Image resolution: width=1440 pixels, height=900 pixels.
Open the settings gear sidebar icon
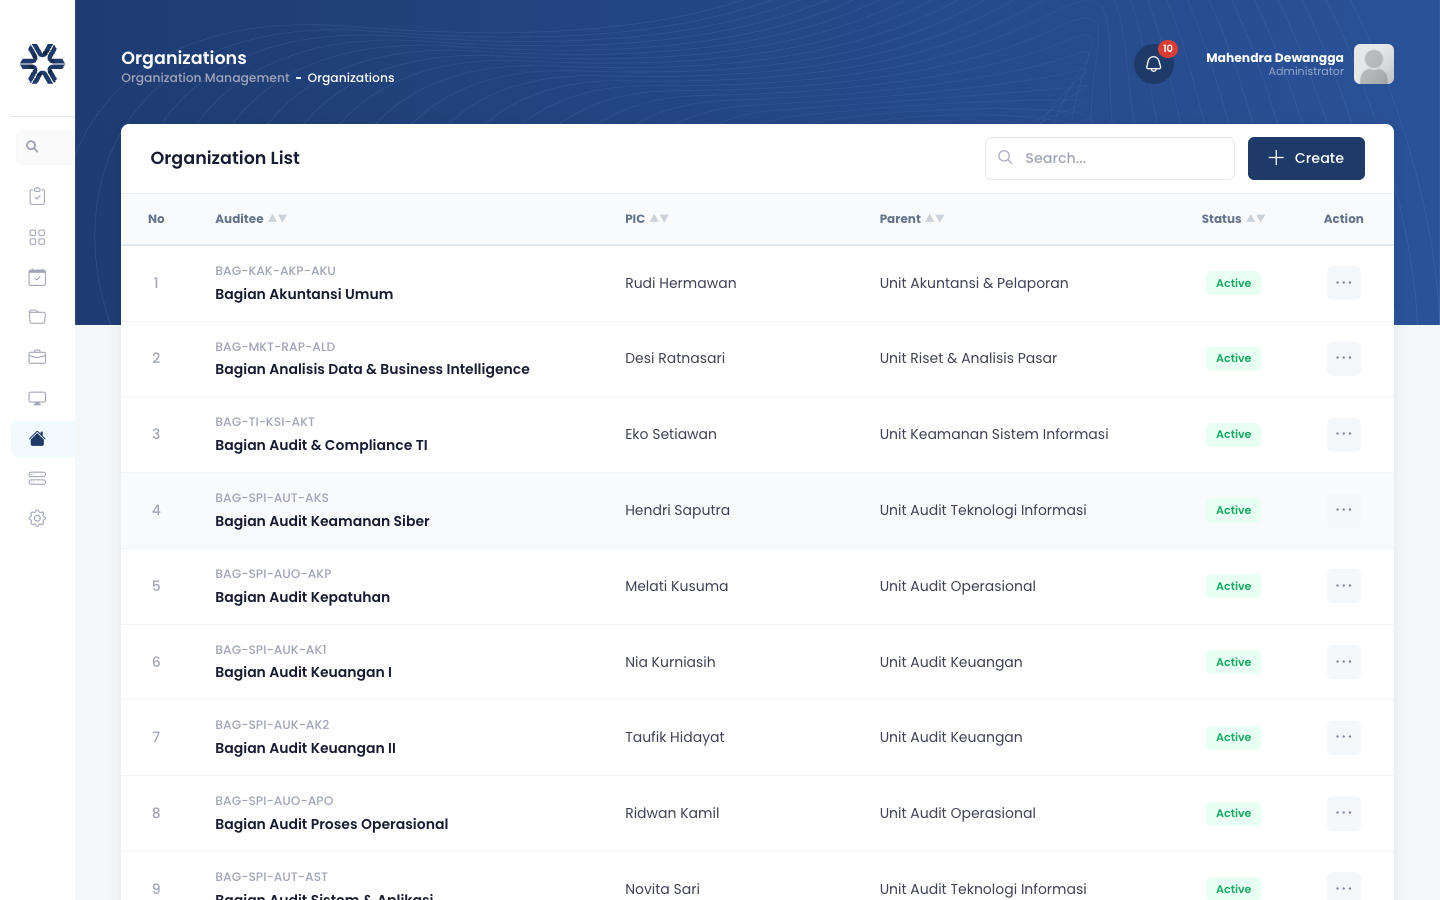37,518
